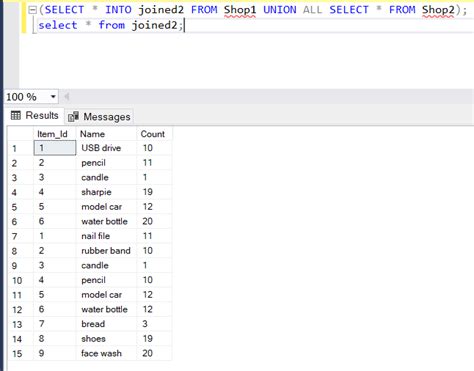
Task: Select 'pencil' in result row 10
Action: (106, 280)
